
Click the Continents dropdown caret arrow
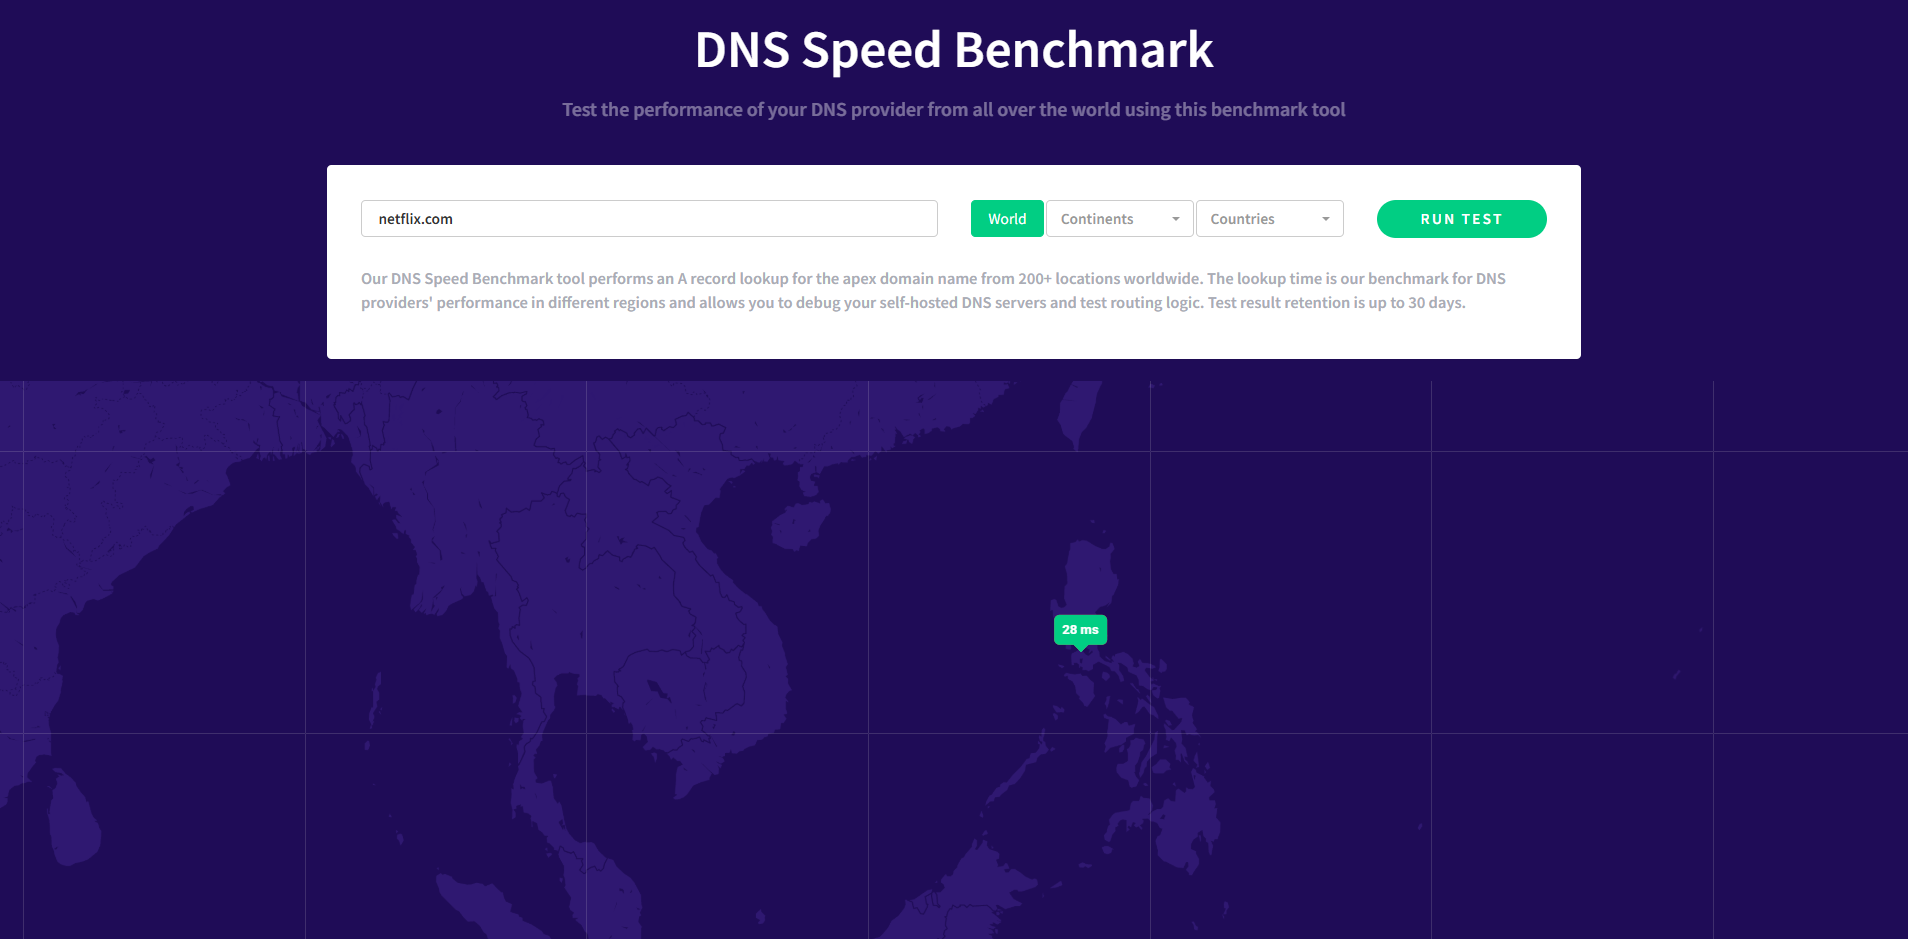pos(1176,219)
